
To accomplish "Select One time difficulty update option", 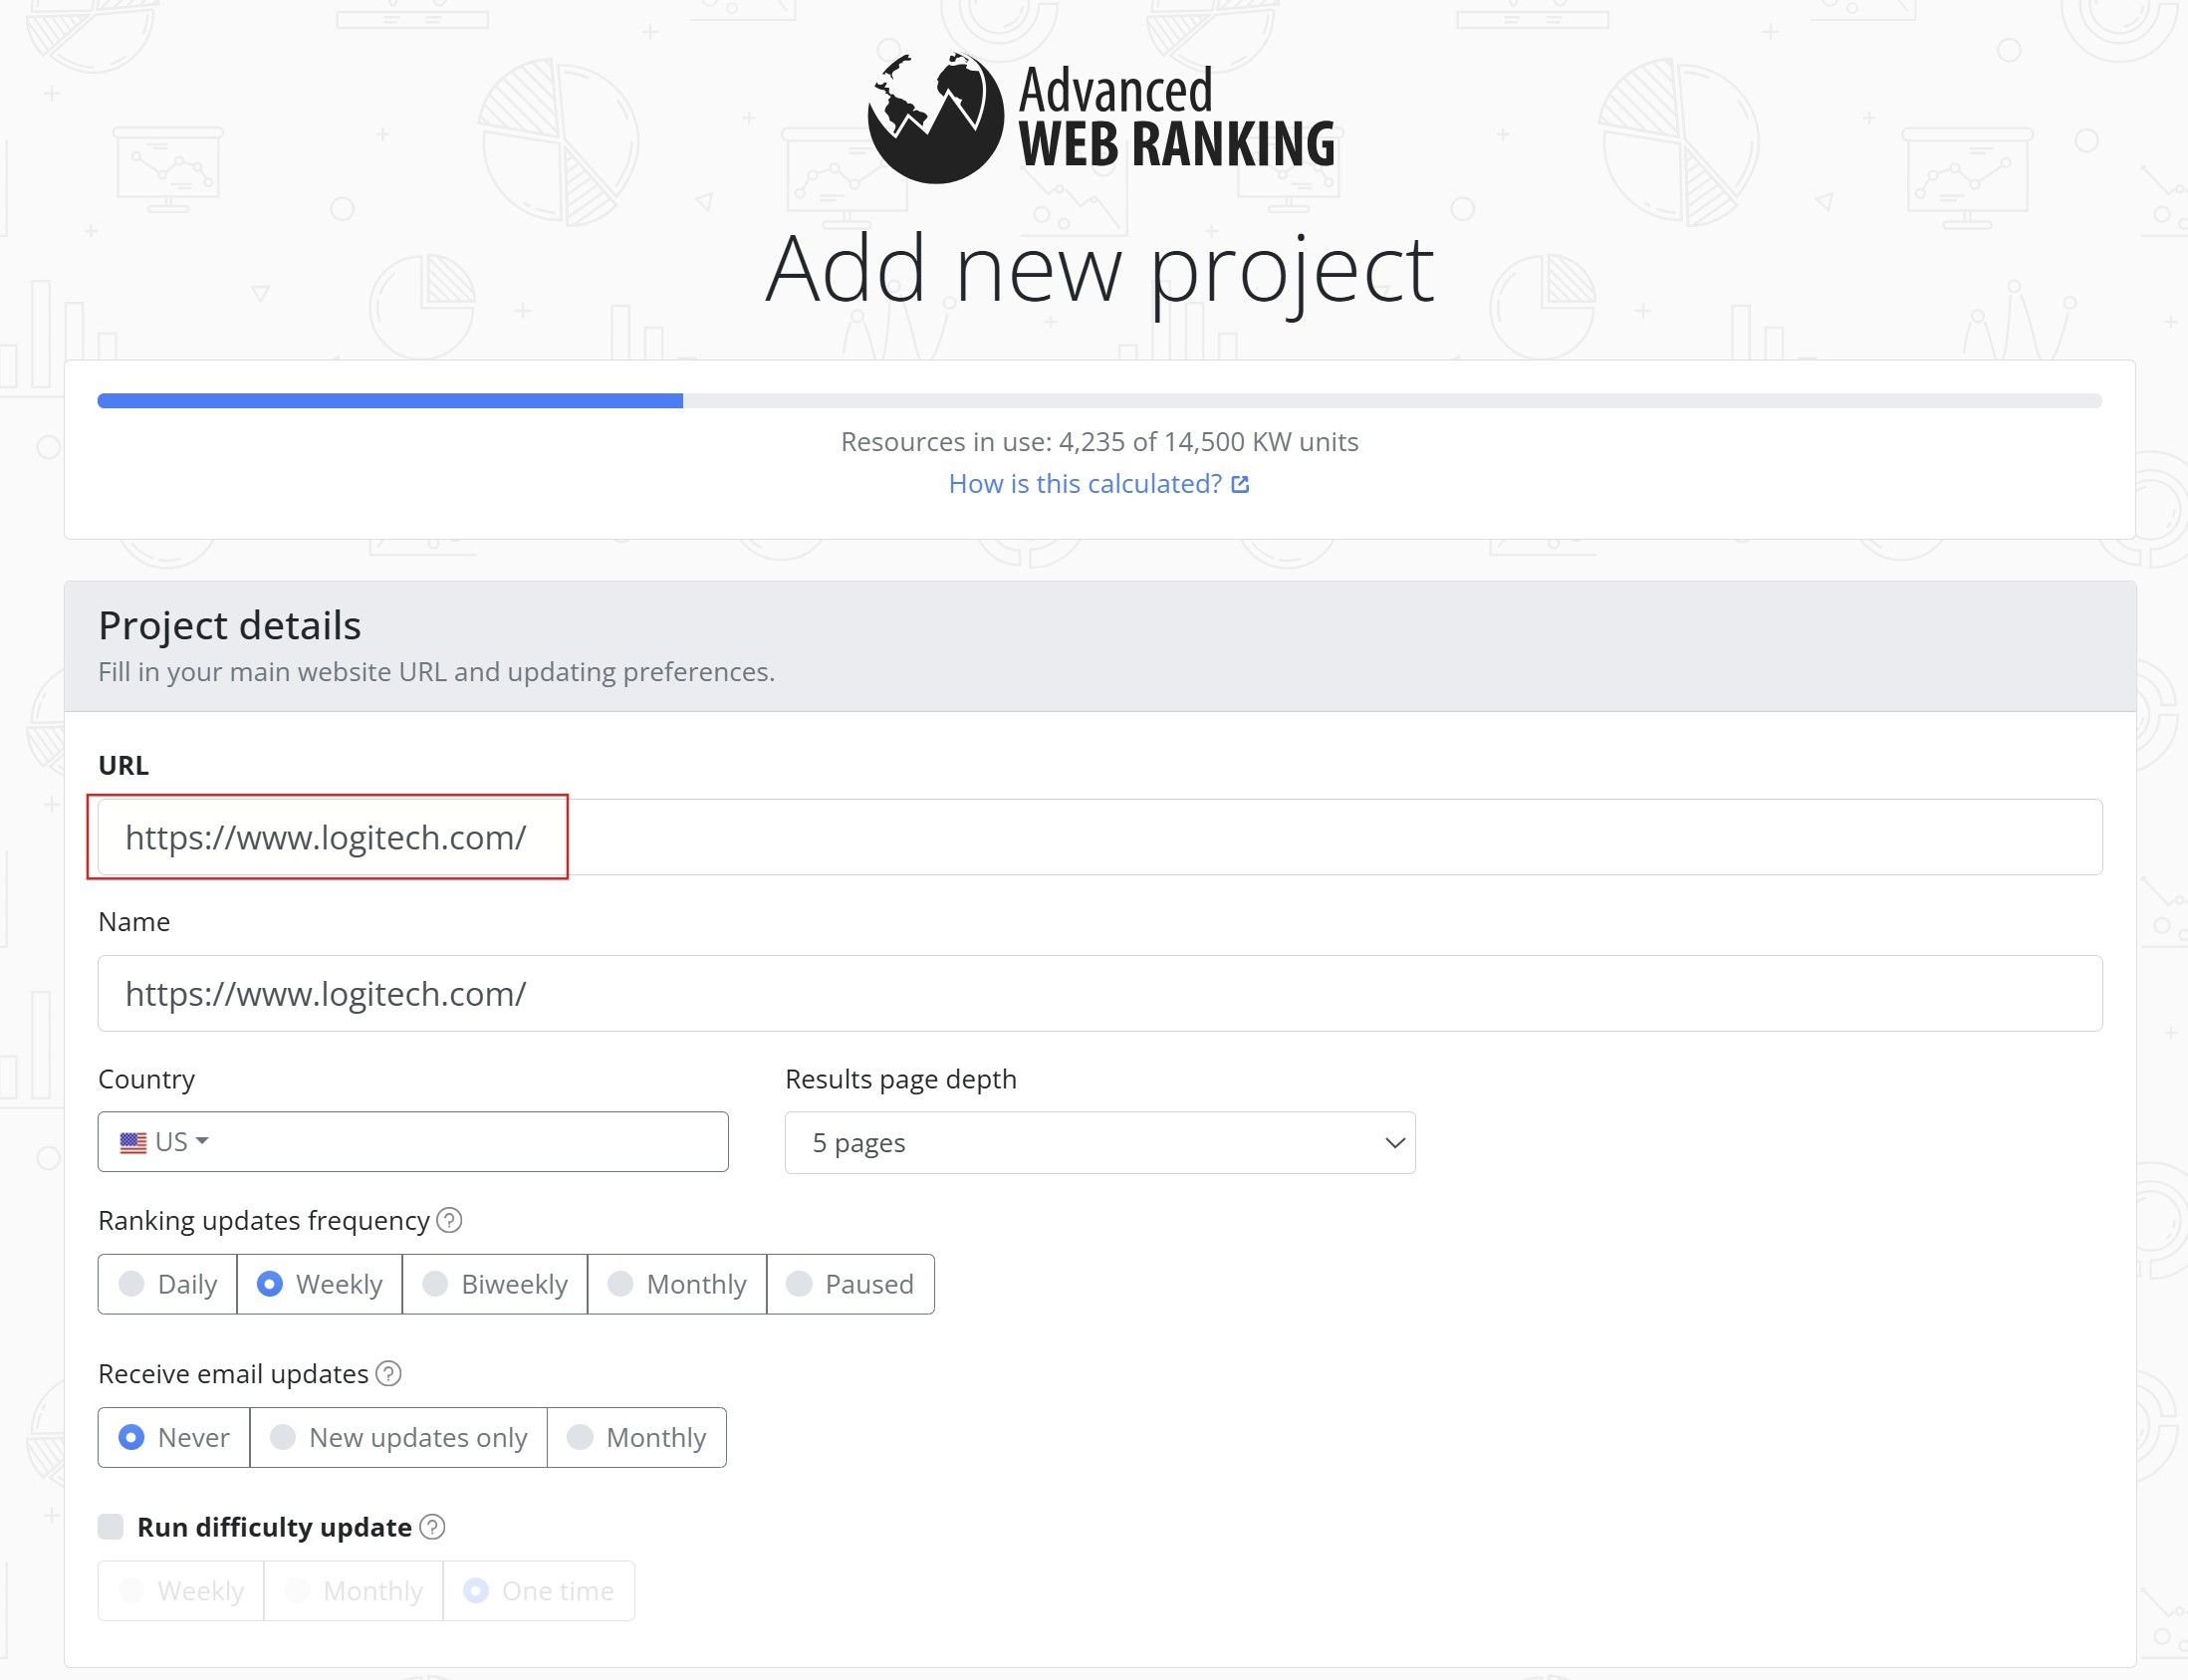I will click(539, 1590).
